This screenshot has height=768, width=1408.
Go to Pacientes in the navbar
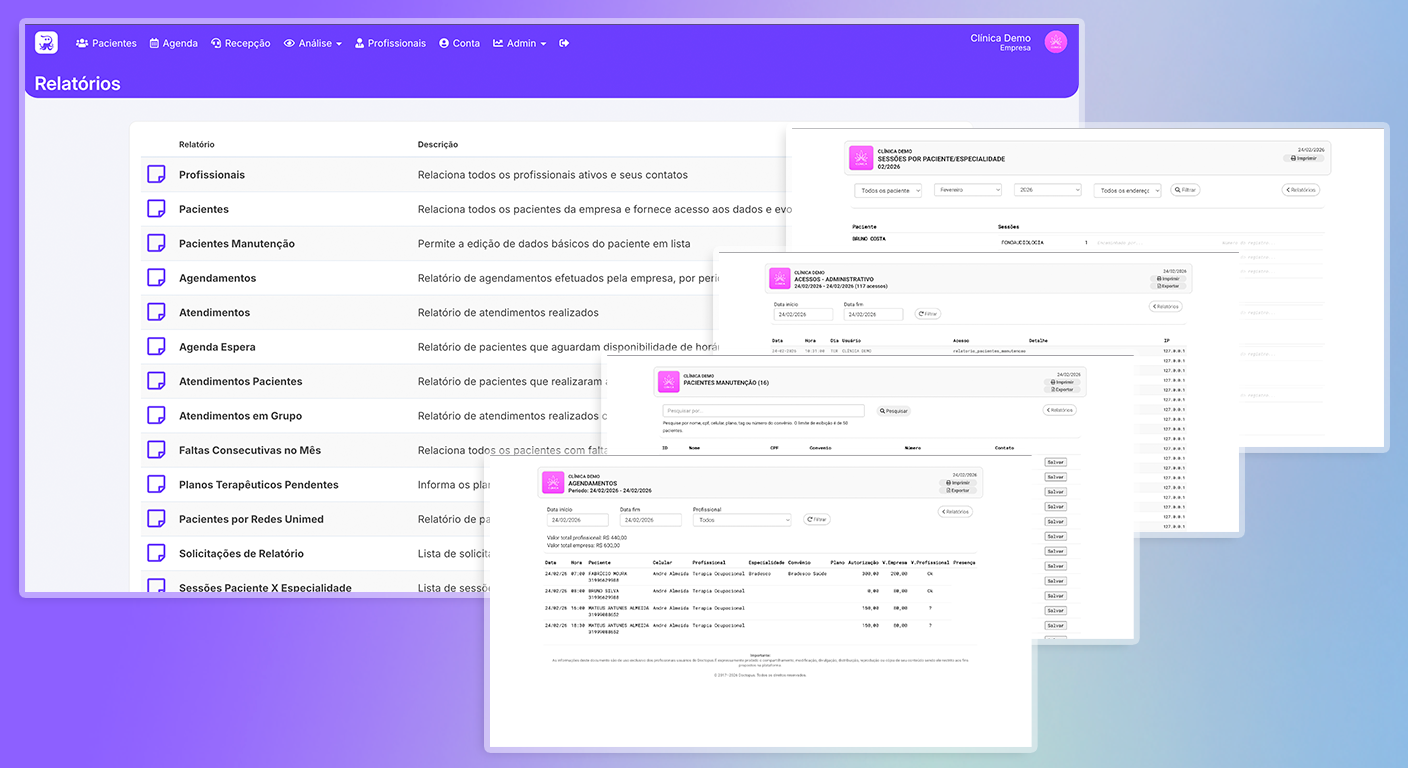[106, 44]
